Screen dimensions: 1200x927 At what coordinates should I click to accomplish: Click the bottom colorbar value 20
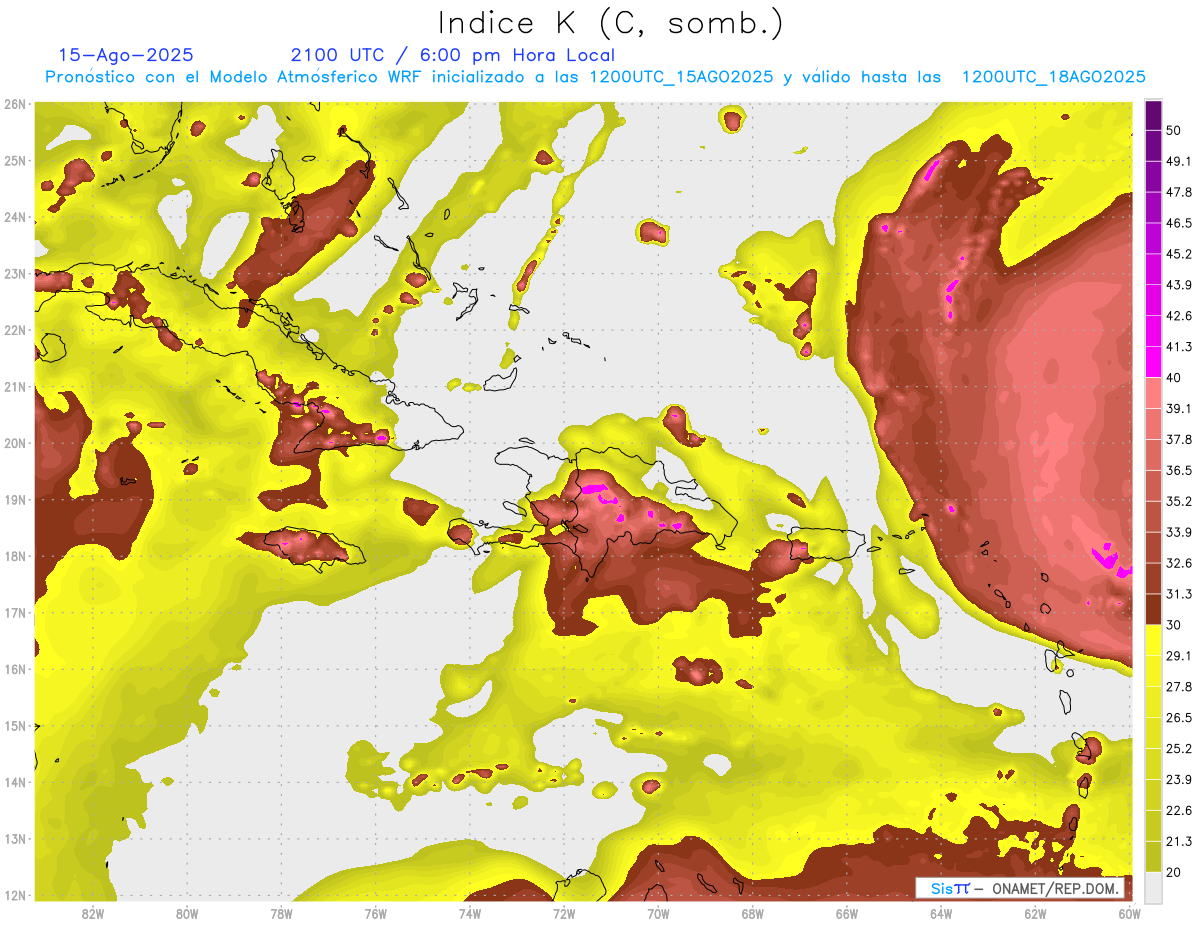(x=1174, y=872)
